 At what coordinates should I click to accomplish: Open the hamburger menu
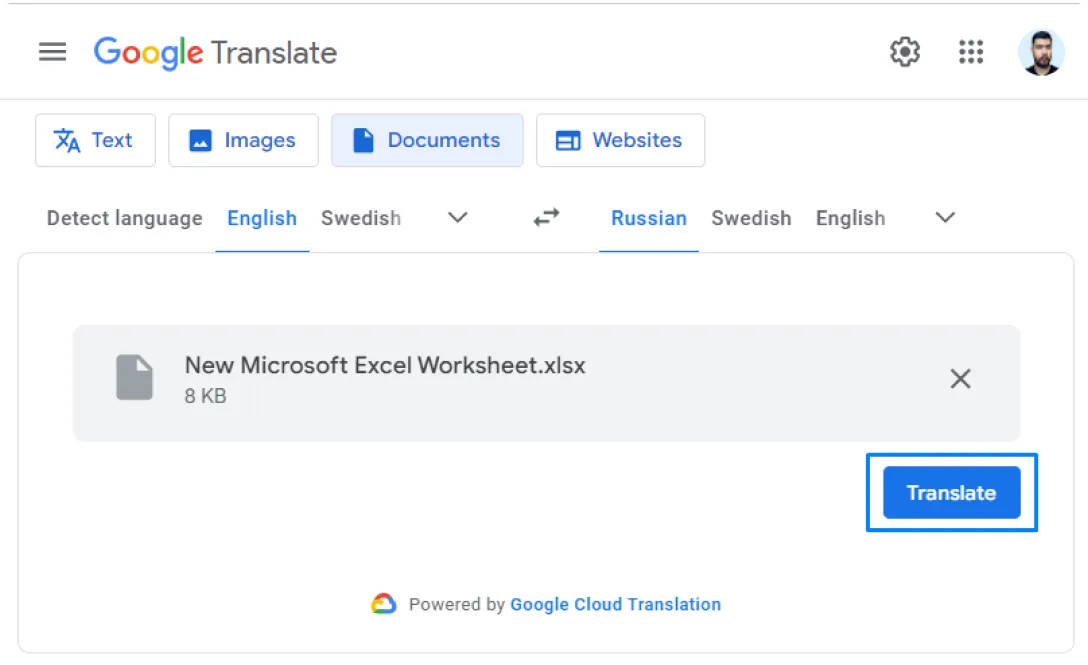coord(52,52)
